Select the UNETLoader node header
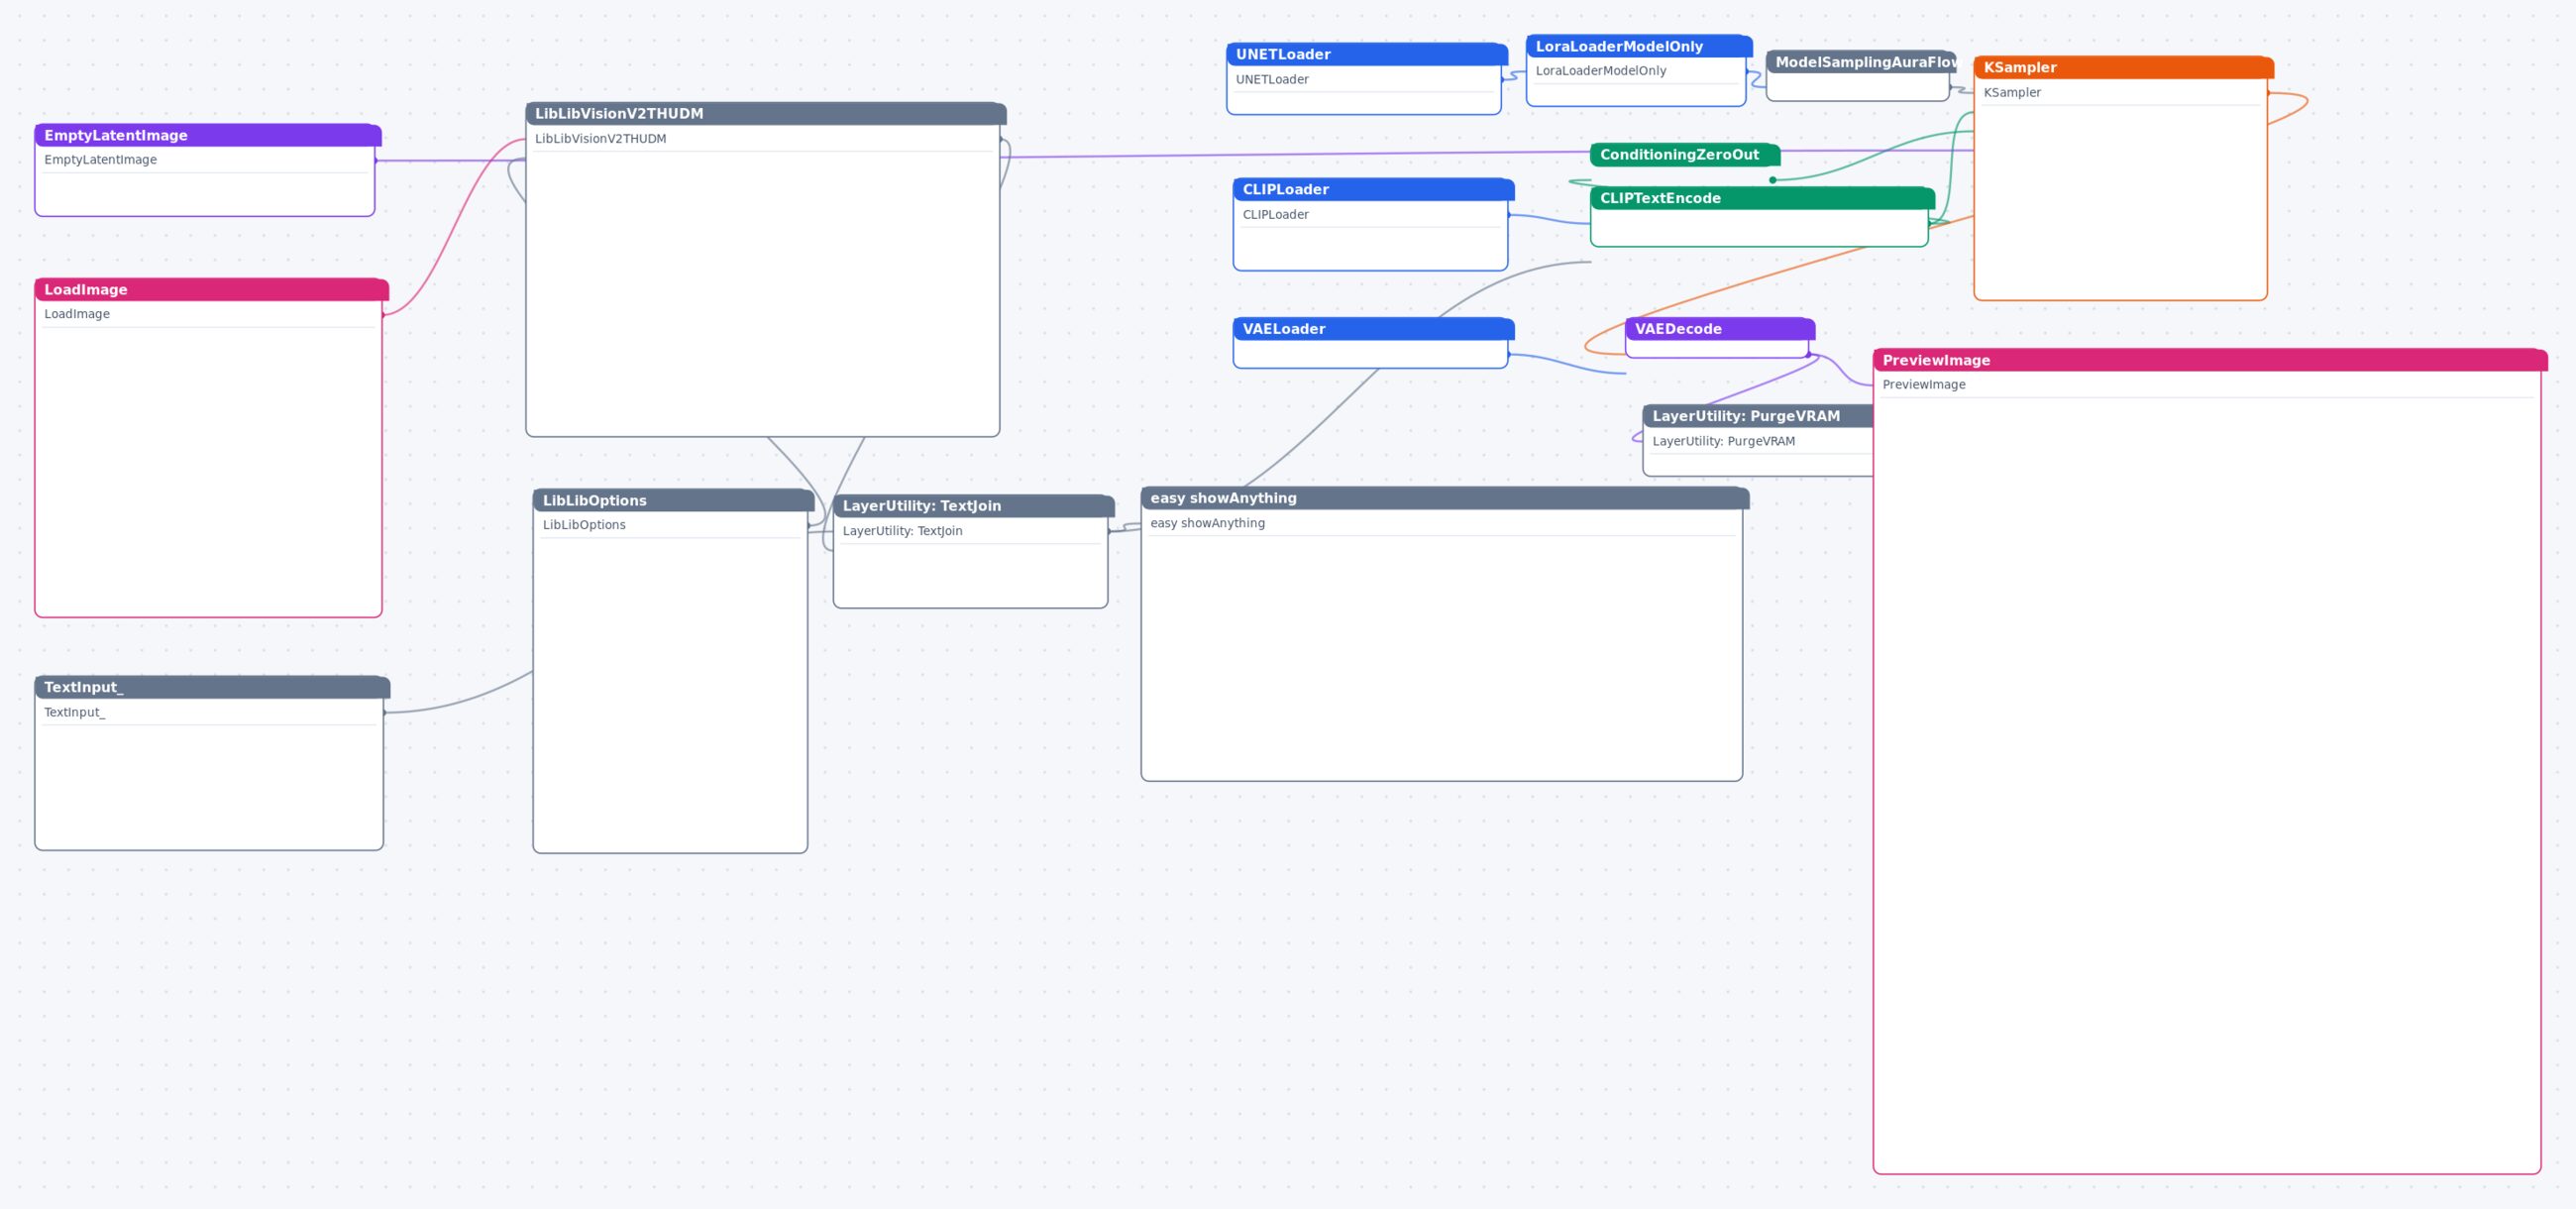 pos(1367,54)
